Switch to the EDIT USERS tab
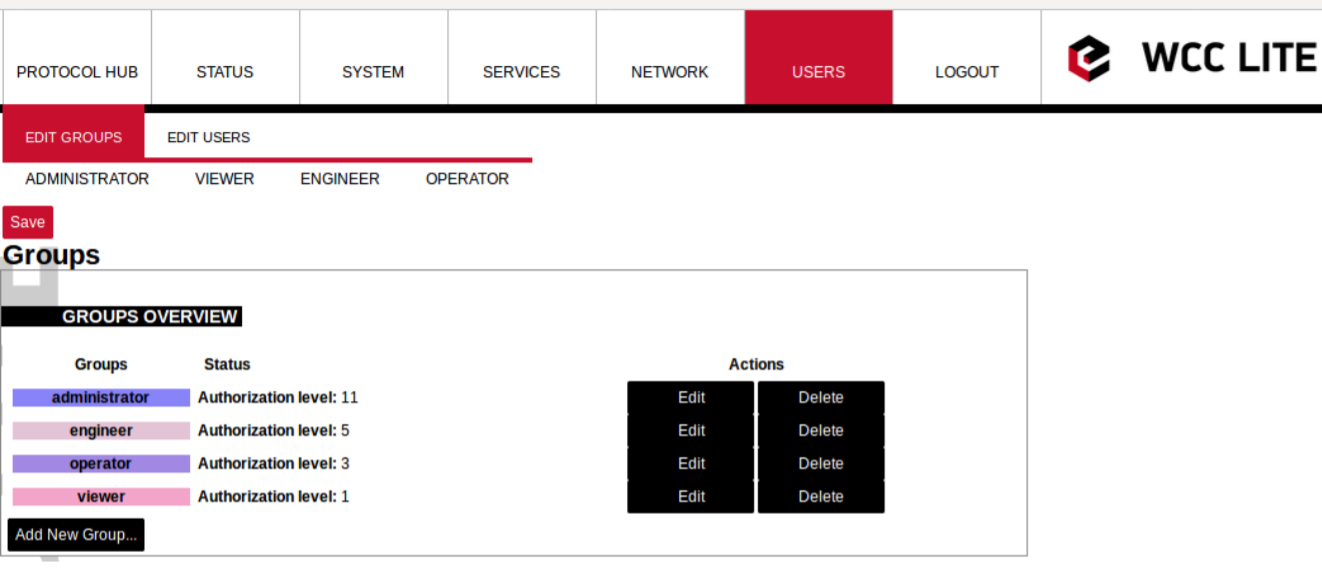Image resolution: width=1322 pixels, height=582 pixels. (208, 137)
